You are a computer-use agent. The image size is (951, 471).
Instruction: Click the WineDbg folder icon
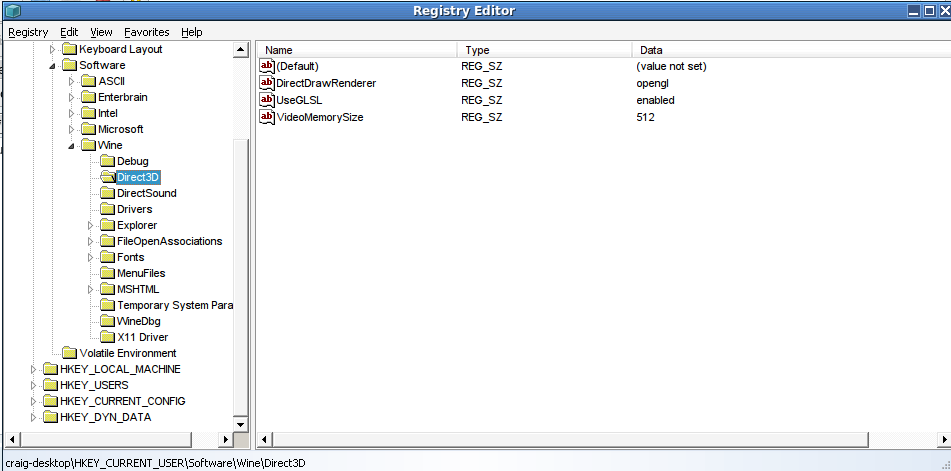(x=107, y=321)
